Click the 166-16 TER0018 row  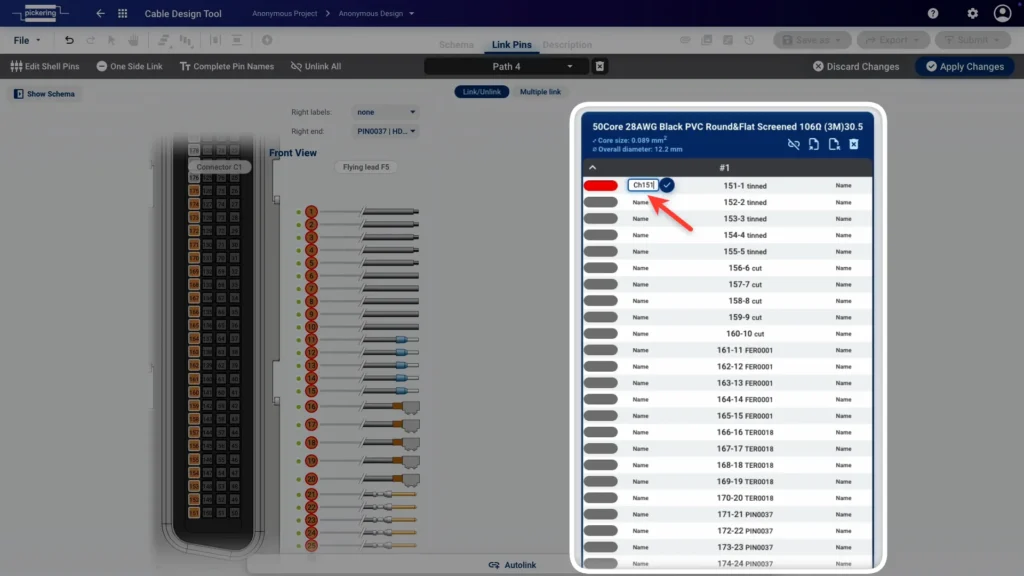pos(728,432)
